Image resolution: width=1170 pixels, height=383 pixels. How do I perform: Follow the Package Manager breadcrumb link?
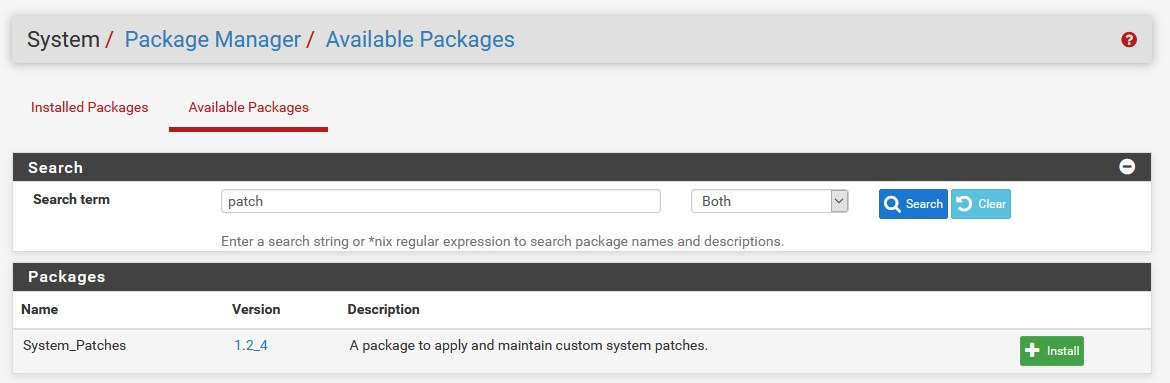(x=213, y=40)
